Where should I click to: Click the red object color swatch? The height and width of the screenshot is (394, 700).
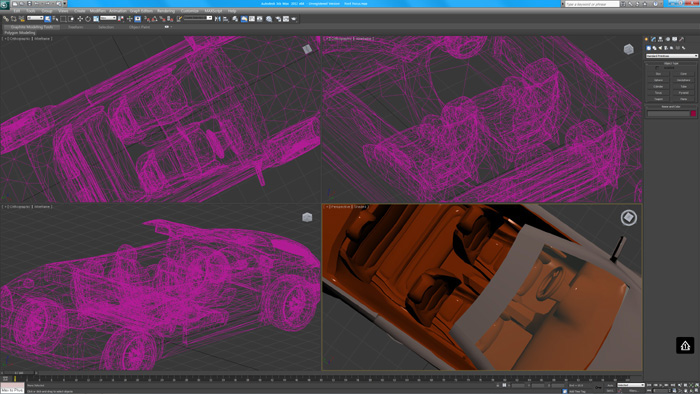tap(693, 114)
